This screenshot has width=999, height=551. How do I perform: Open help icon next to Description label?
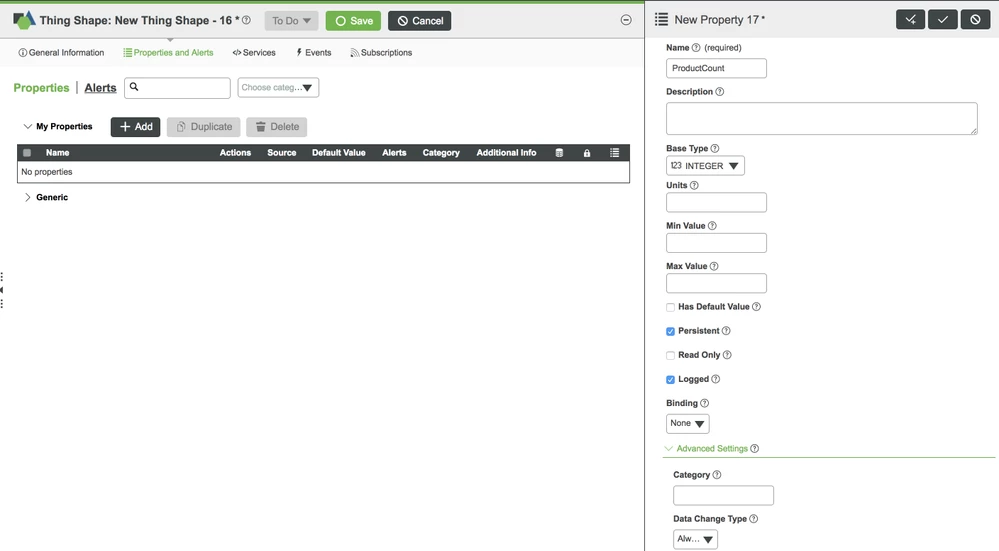719,92
